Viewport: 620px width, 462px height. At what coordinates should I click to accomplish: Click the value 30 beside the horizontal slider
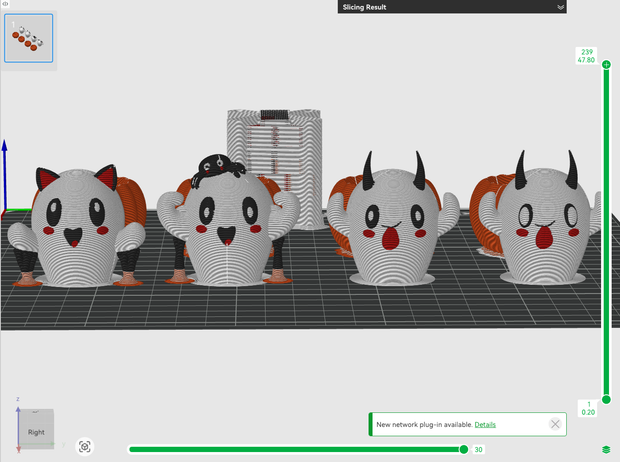(478, 449)
